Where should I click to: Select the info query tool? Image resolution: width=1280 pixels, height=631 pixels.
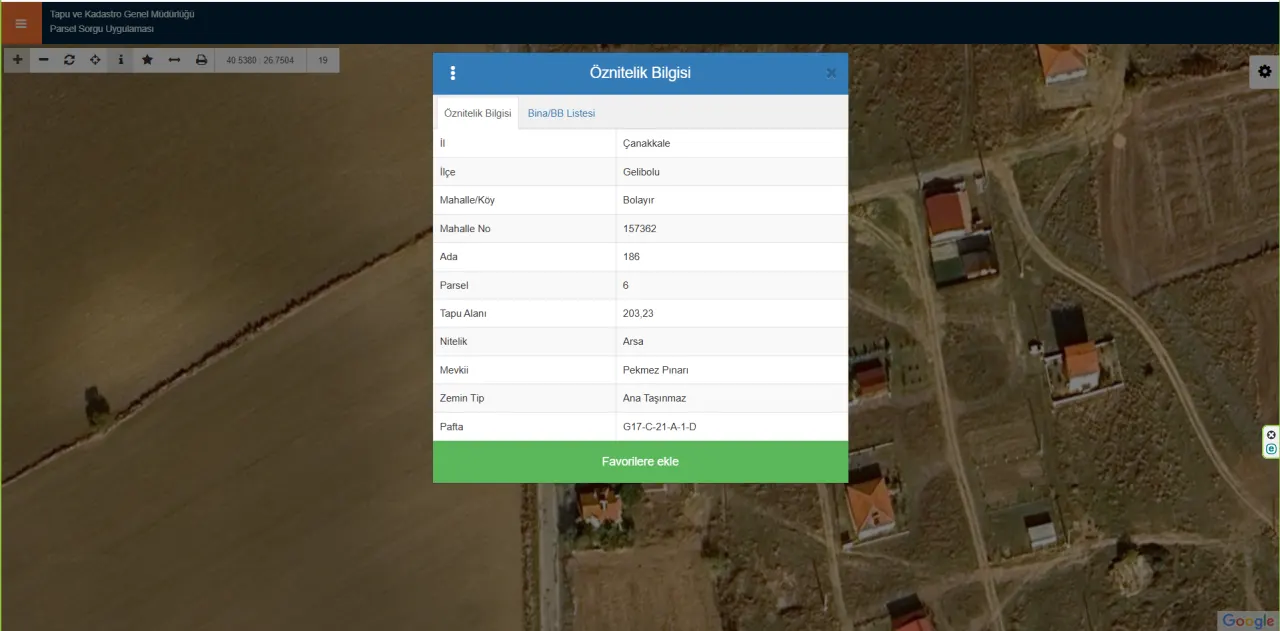[x=121, y=60]
